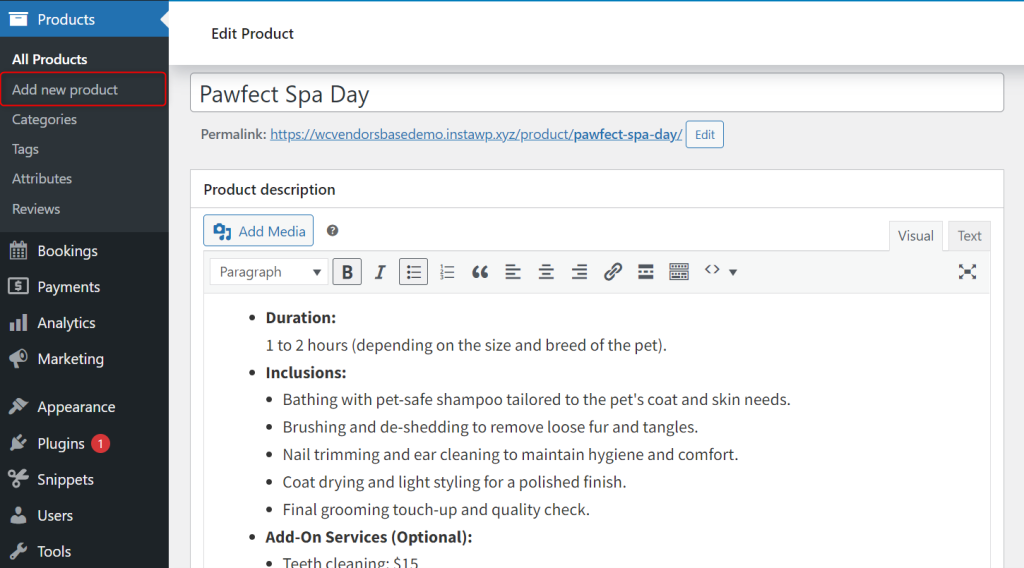Screen dimensions: 1024x568
Task: Click the Snippets scissors icon
Action: (18, 479)
